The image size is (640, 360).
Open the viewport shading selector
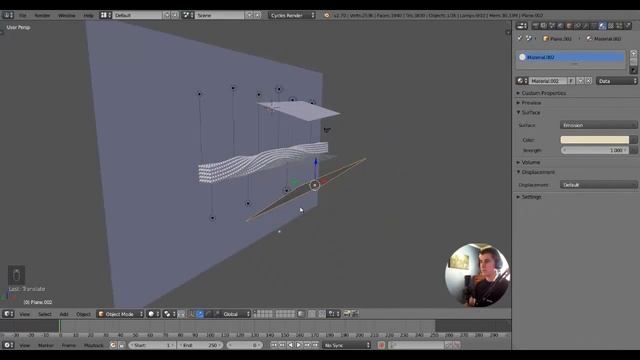[x=153, y=314]
